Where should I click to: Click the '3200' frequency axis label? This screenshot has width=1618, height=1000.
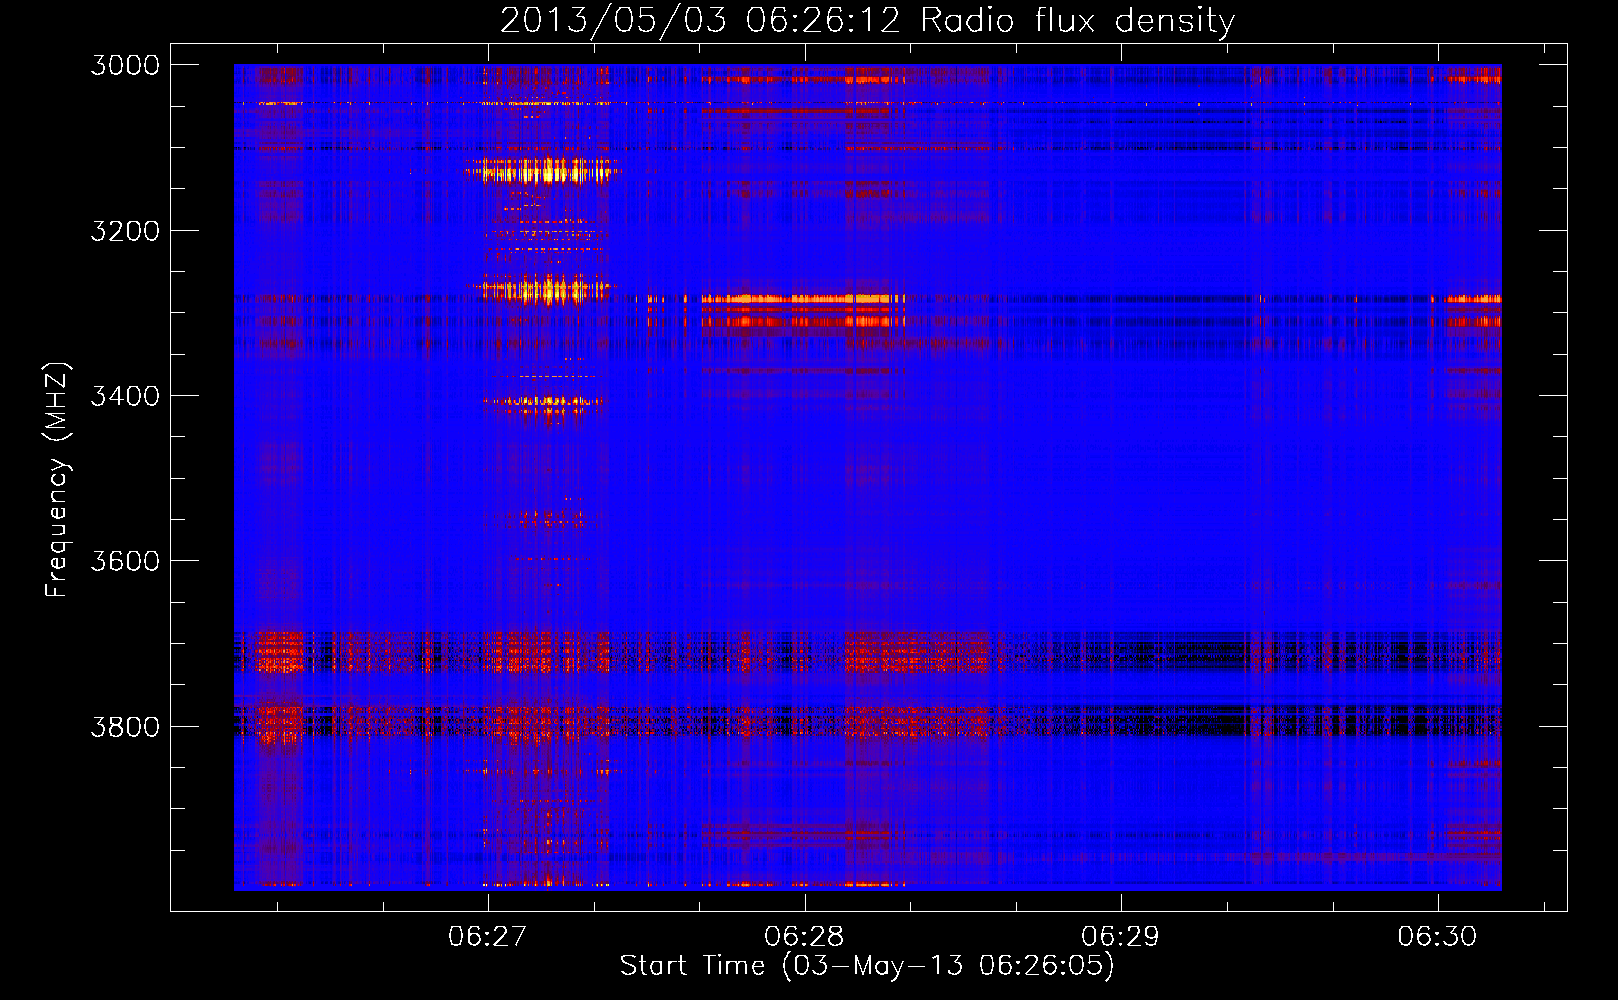[125, 231]
